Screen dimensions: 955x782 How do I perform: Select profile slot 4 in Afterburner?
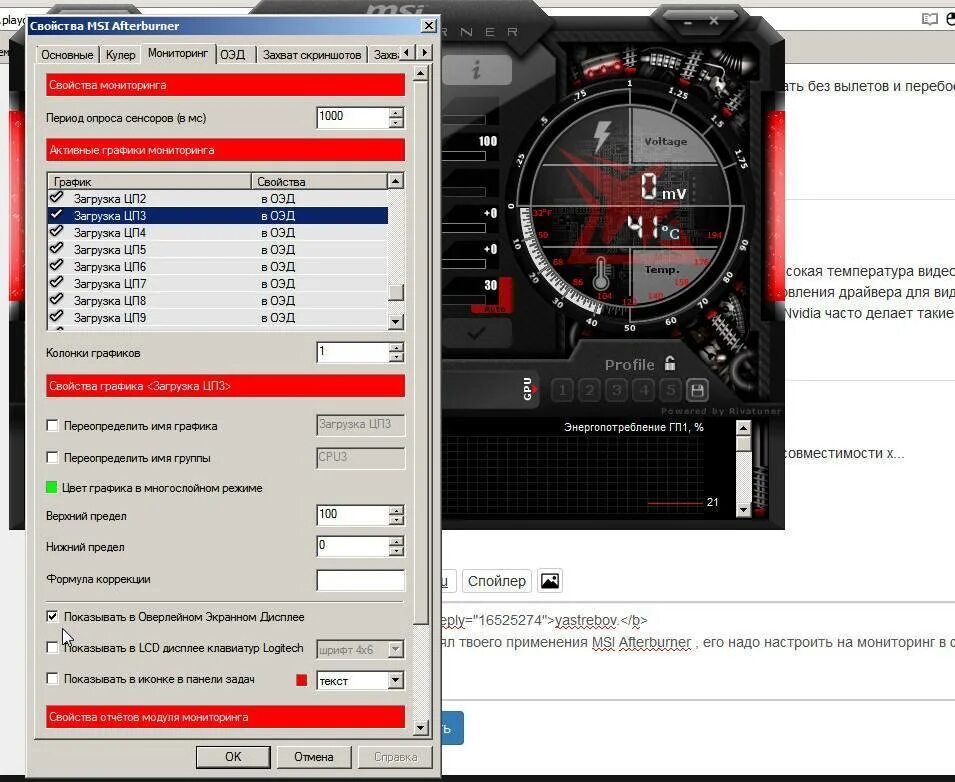(x=644, y=390)
